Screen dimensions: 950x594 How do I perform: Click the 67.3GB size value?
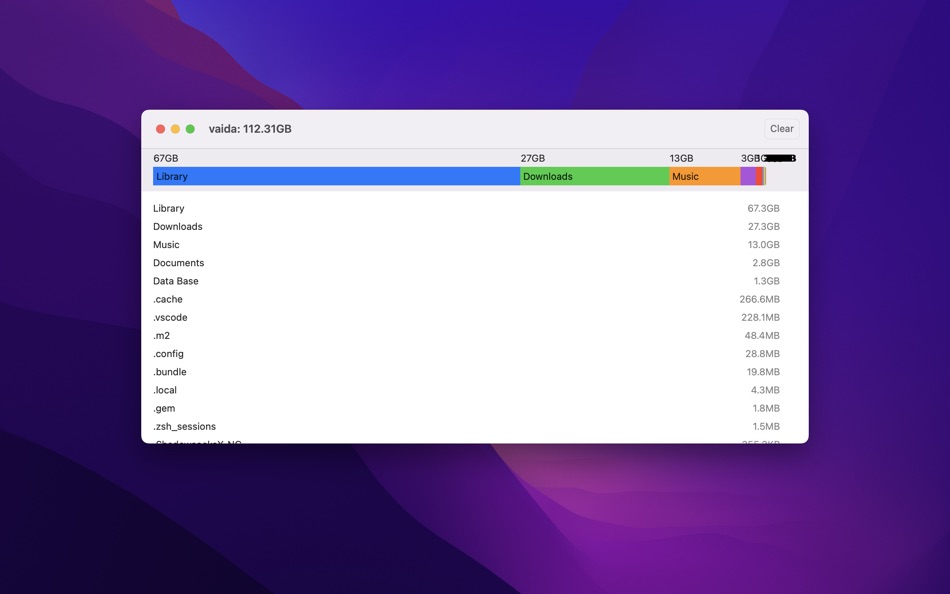coord(763,209)
